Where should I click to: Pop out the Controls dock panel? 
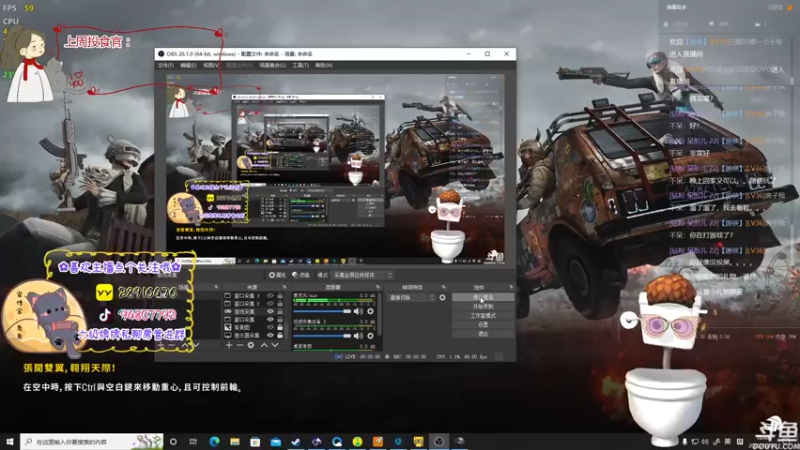tap(511, 287)
